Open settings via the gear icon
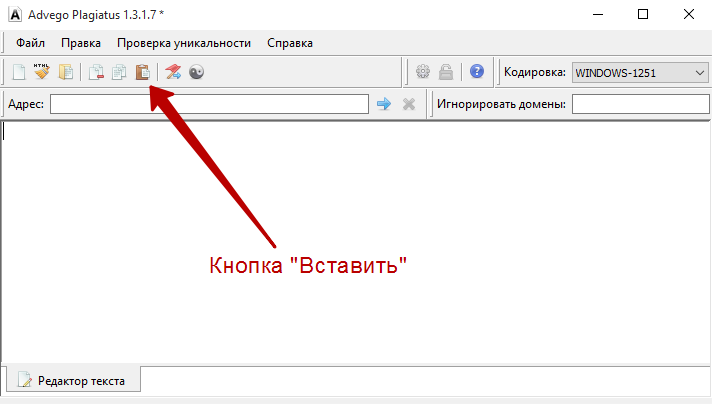 [423, 72]
